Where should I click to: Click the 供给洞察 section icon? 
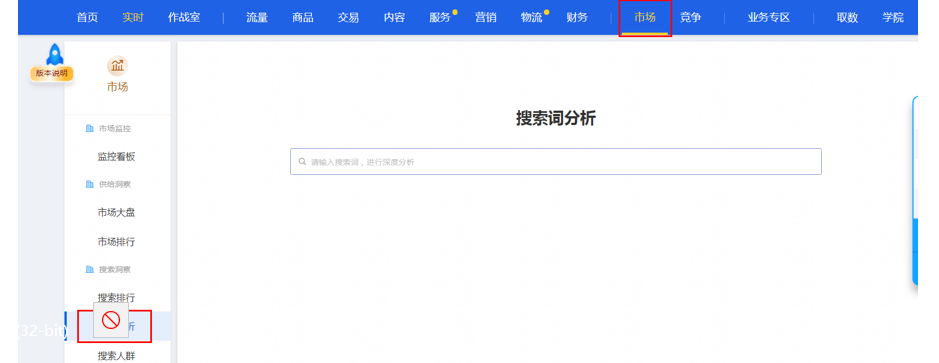(x=90, y=184)
